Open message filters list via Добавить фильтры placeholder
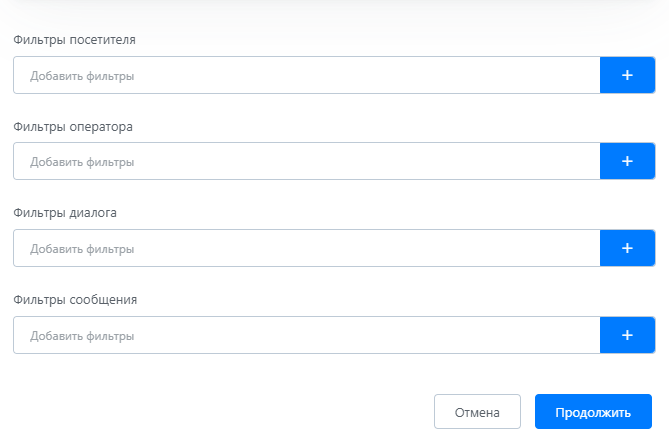The image size is (669, 441). point(82,336)
